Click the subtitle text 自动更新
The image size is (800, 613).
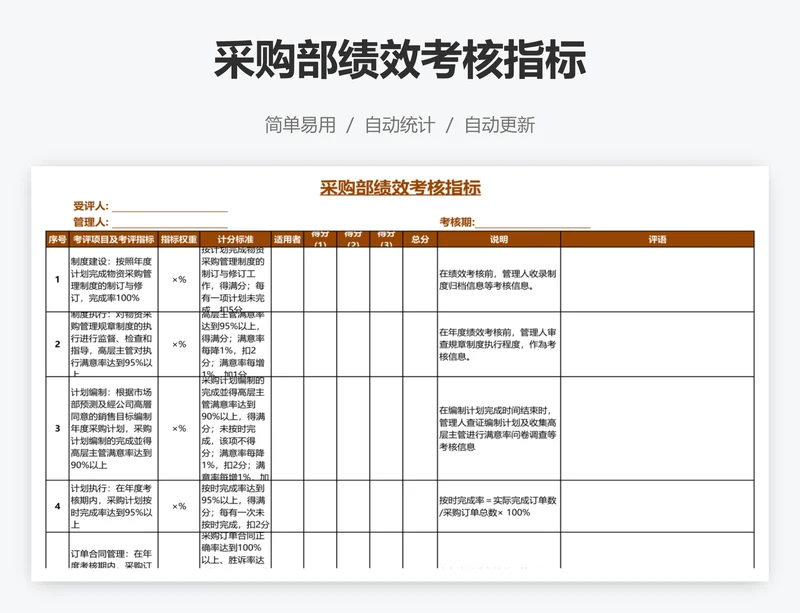coord(499,125)
